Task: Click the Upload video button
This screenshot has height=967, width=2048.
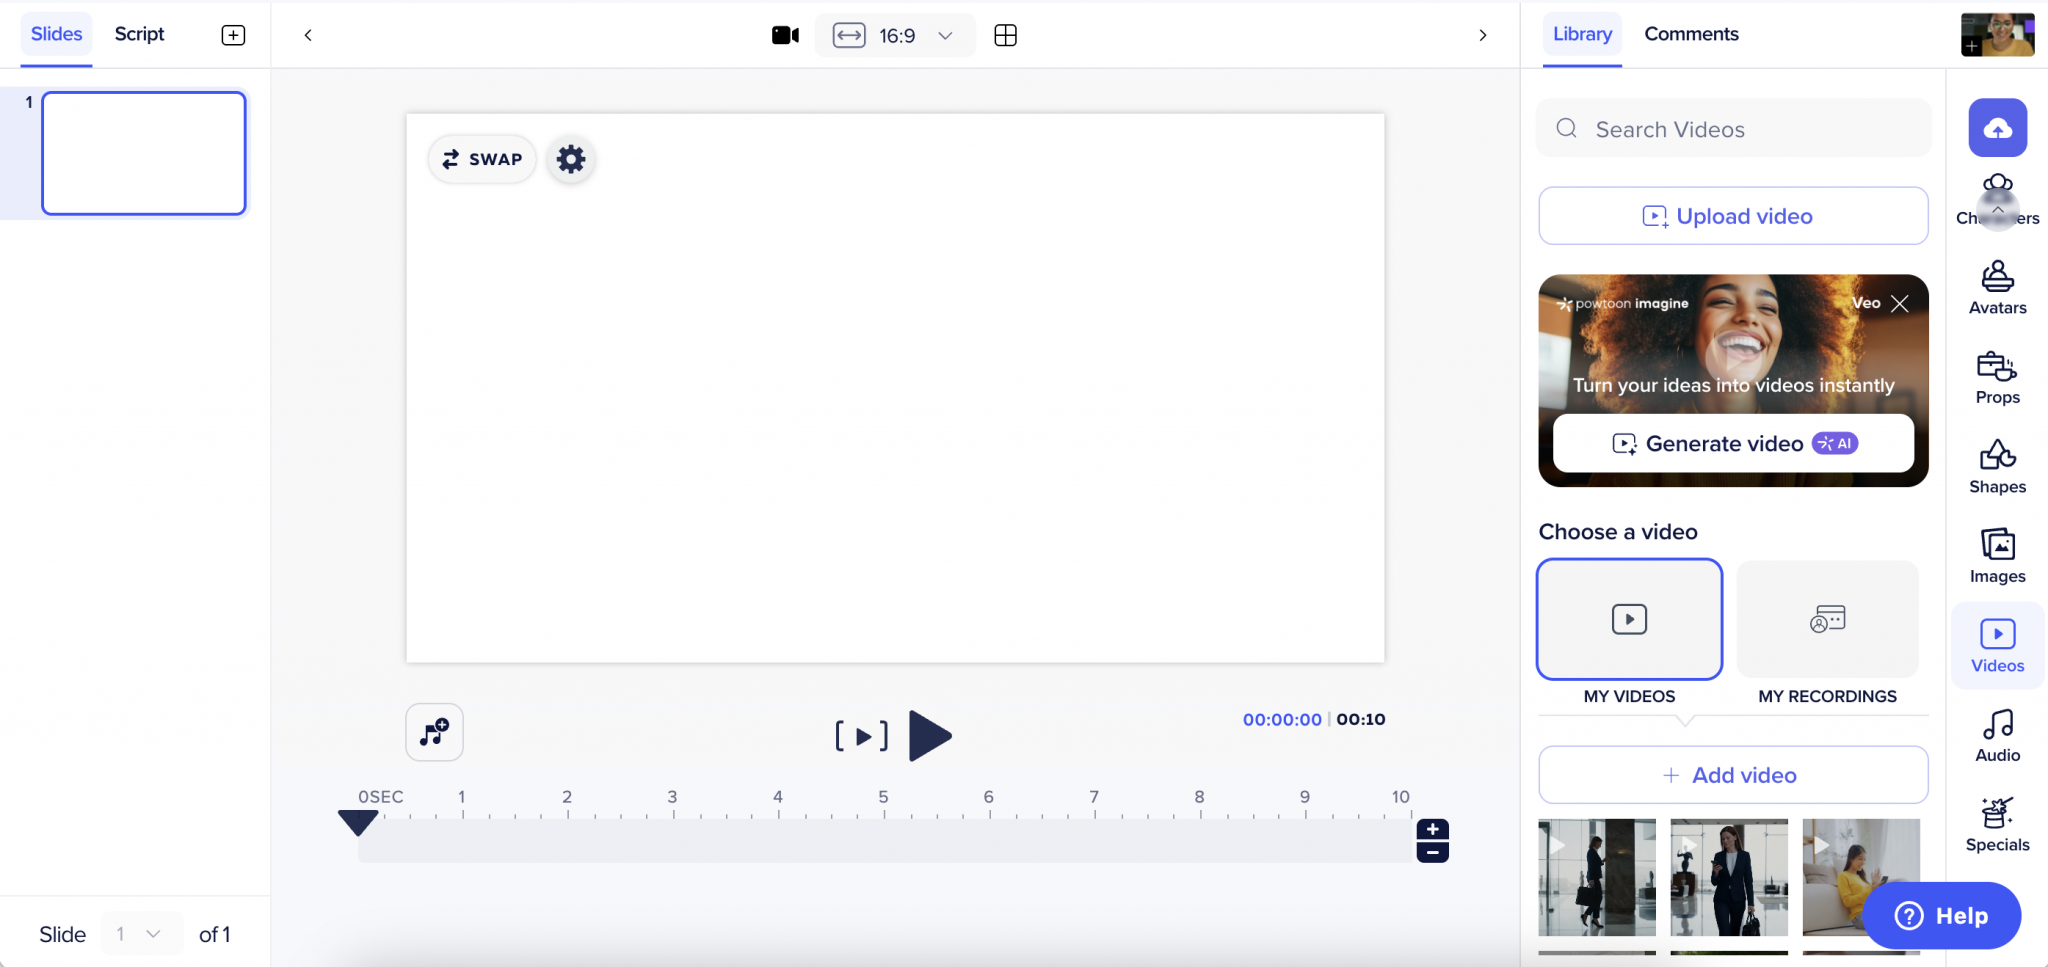Action: 1732,215
